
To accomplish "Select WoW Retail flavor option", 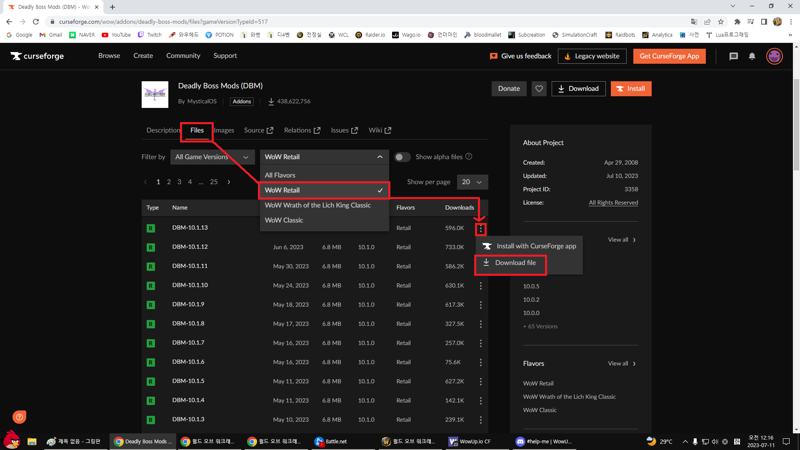I will pyautogui.click(x=324, y=190).
